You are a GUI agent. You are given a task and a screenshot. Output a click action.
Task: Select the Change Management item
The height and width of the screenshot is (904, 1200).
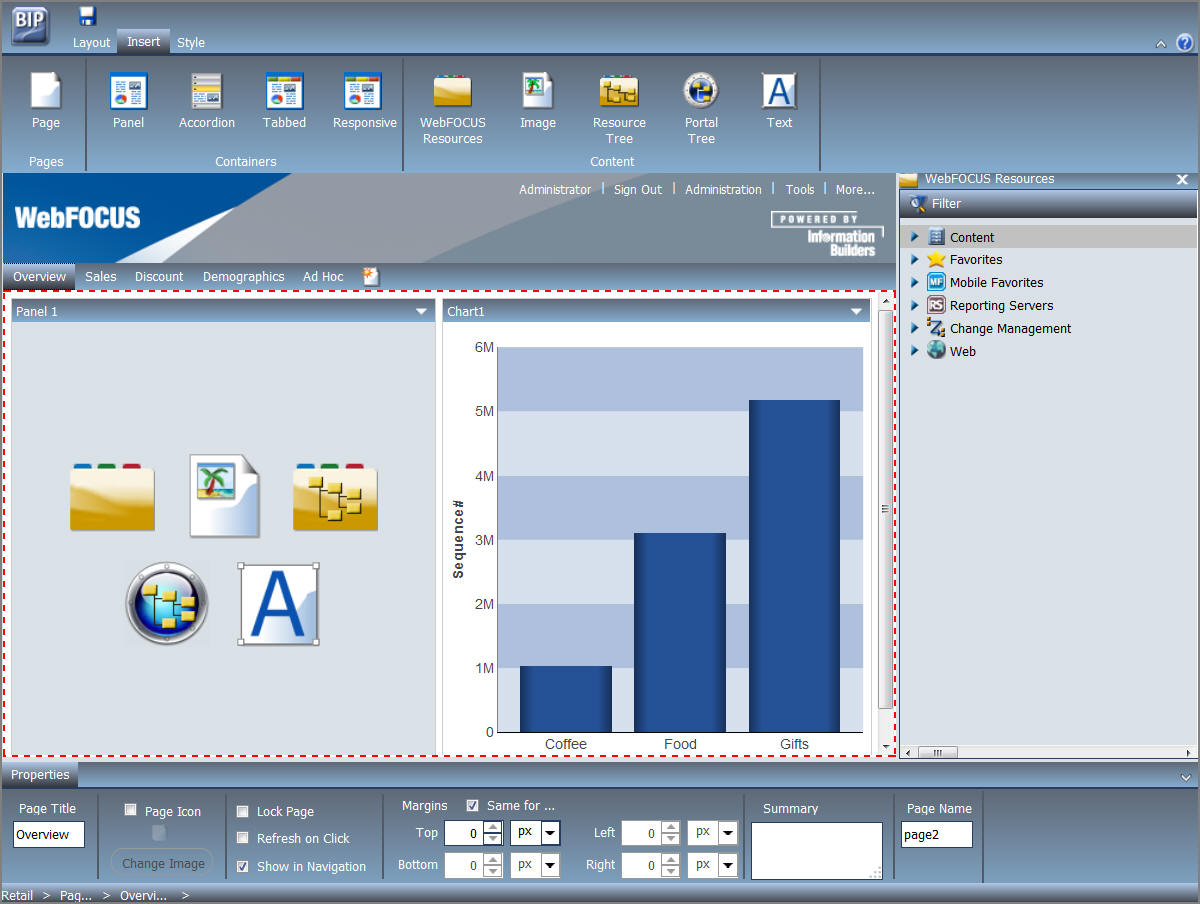(999, 328)
